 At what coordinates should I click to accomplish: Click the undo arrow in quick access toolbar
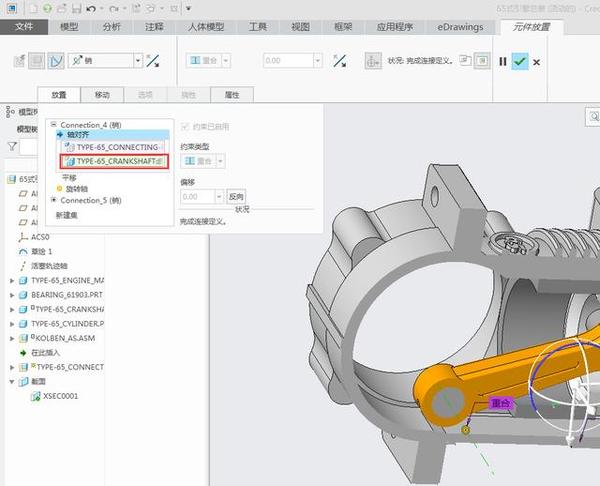pyautogui.click(x=91, y=8)
